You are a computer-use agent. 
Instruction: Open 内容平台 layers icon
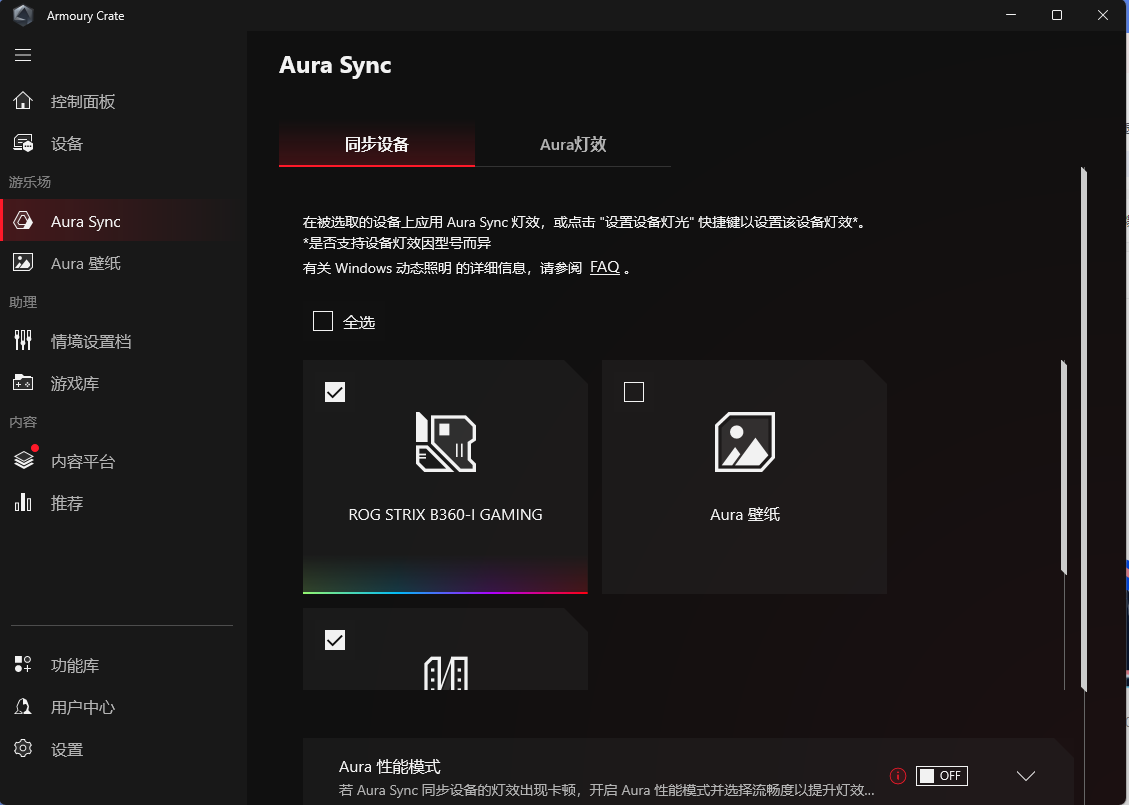pos(23,461)
